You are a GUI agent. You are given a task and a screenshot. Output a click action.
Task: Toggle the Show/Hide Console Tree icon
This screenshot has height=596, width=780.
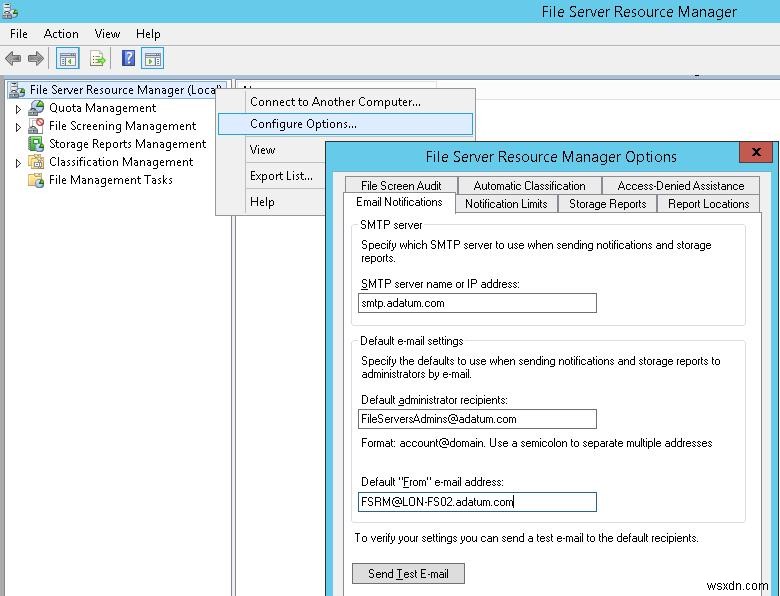[x=68, y=59]
